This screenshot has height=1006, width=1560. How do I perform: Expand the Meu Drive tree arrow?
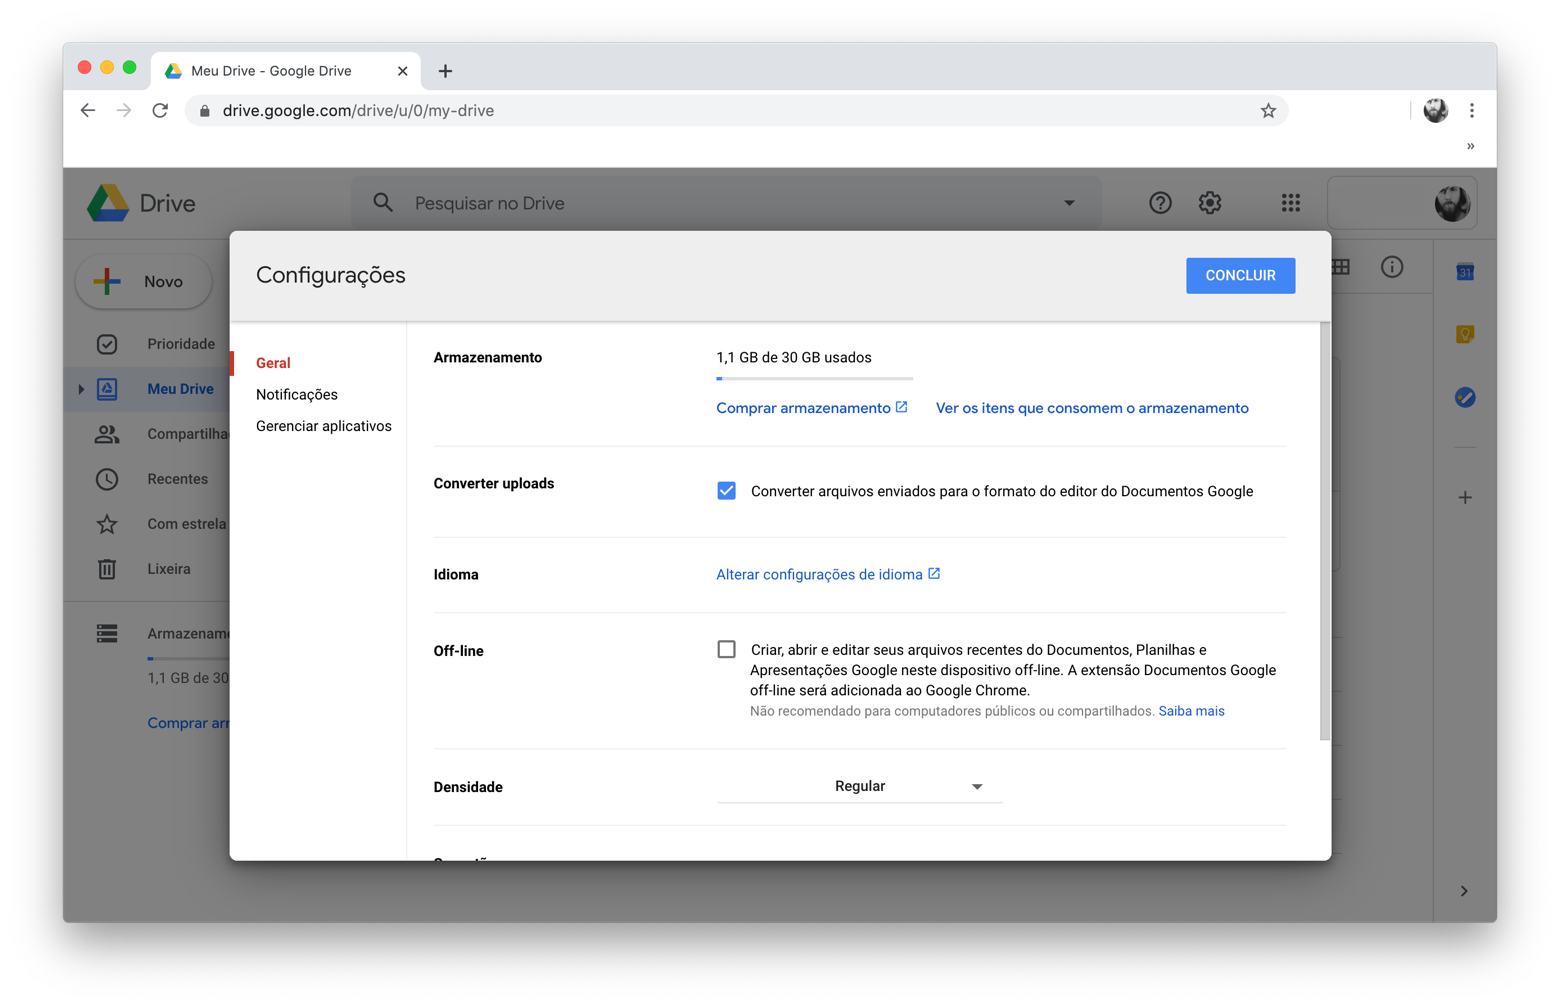click(81, 389)
